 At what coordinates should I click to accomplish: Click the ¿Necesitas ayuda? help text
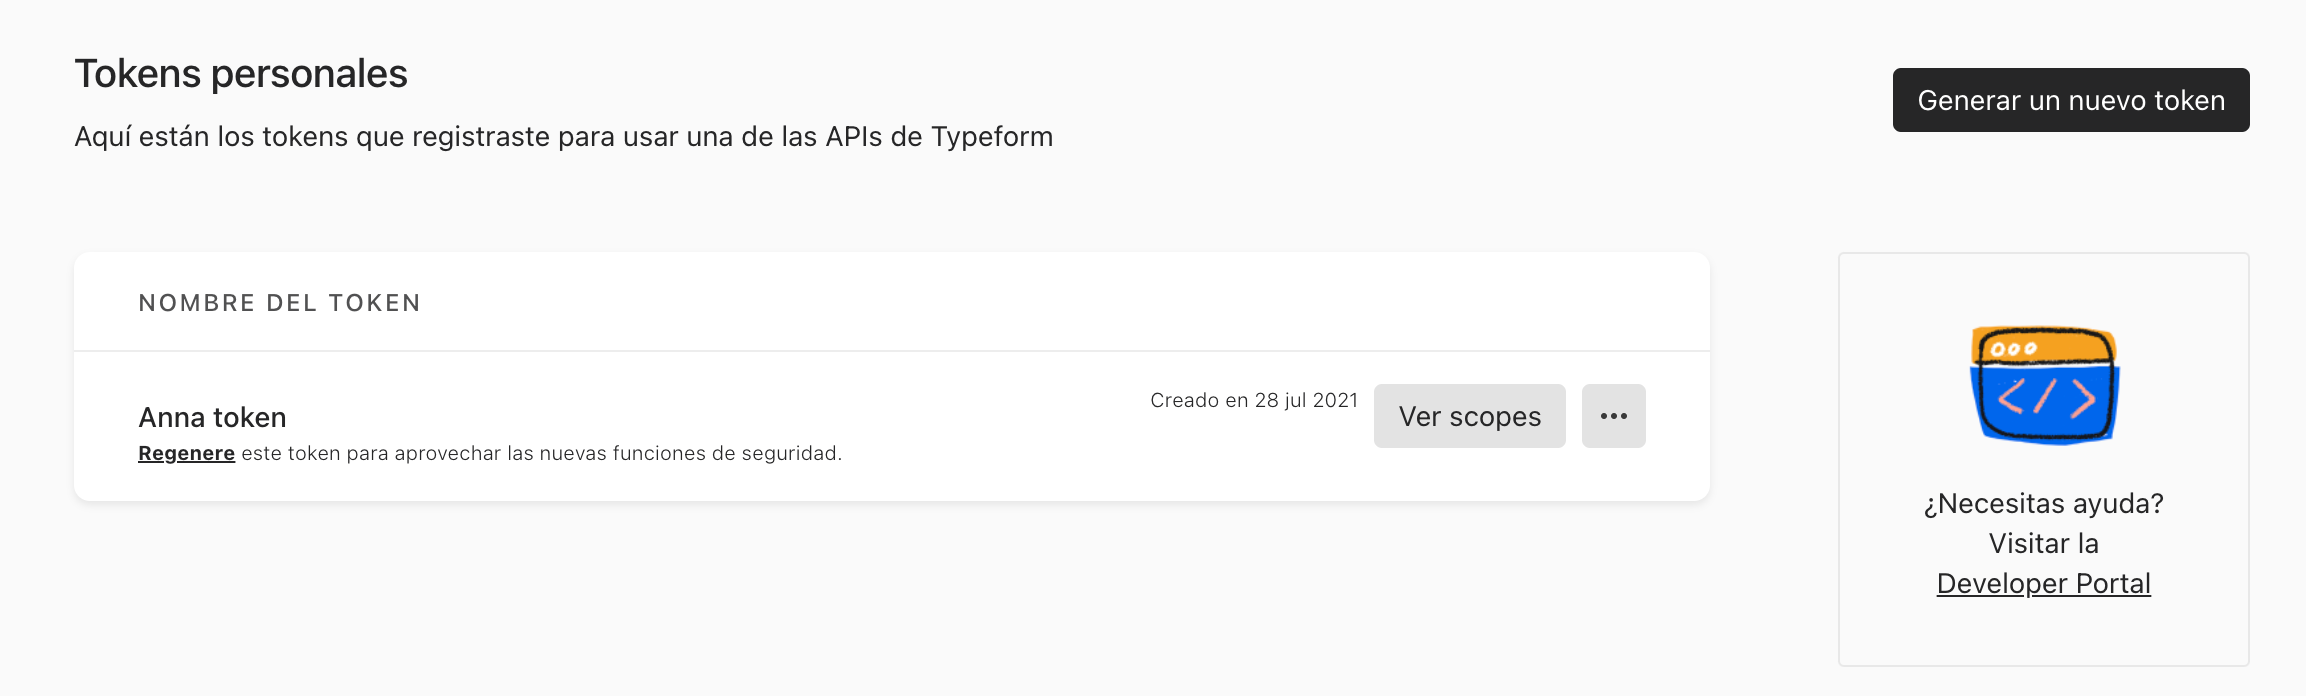(2043, 503)
